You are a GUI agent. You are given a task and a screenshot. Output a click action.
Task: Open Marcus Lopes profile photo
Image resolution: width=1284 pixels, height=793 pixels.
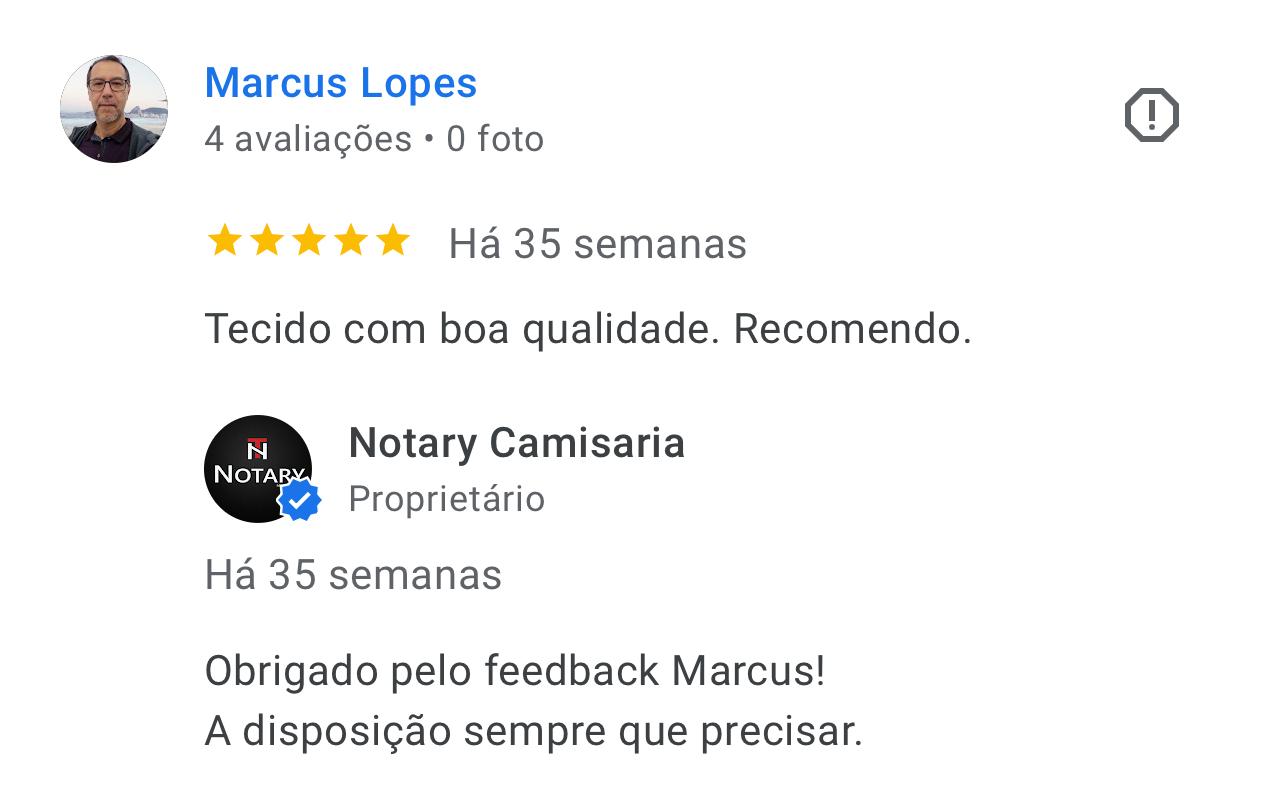tap(114, 109)
